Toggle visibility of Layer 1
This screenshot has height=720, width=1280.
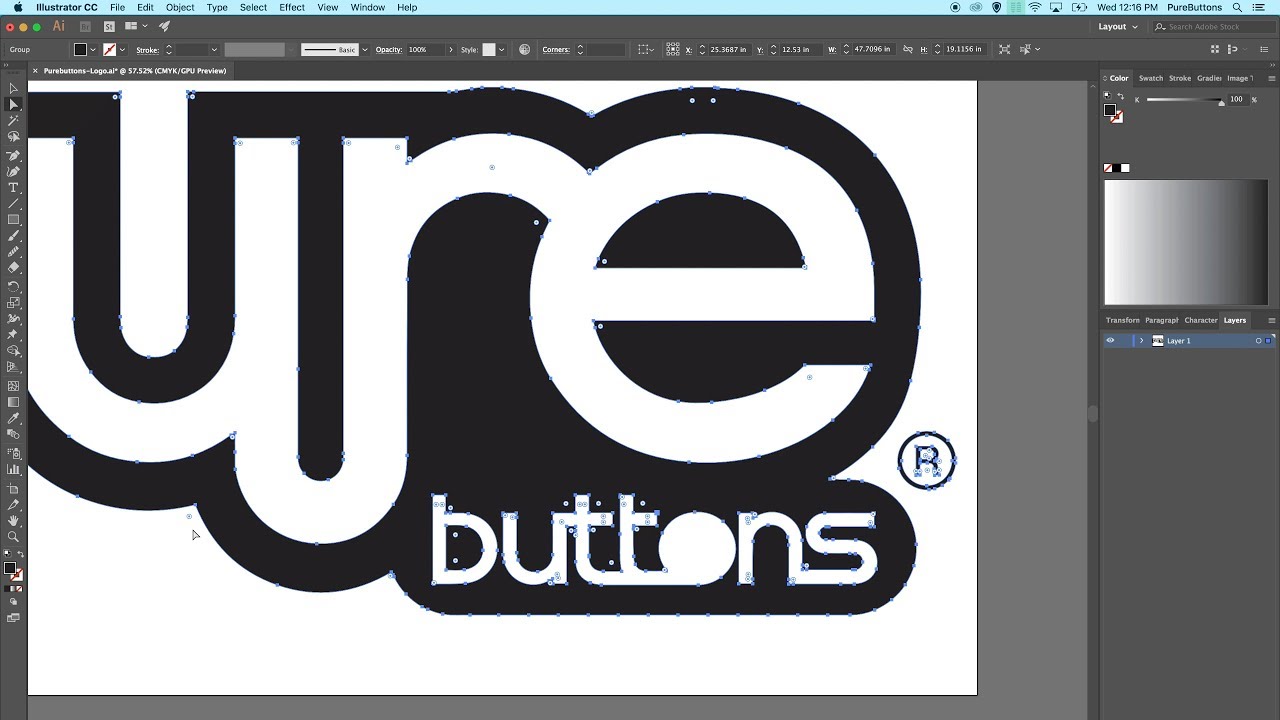point(1110,340)
